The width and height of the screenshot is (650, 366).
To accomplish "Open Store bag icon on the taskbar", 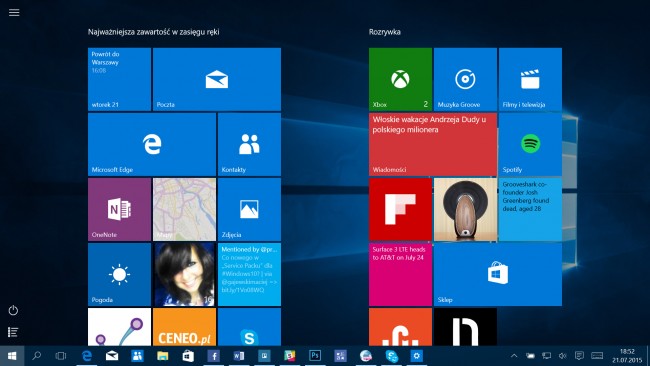I will (x=188, y=356).
